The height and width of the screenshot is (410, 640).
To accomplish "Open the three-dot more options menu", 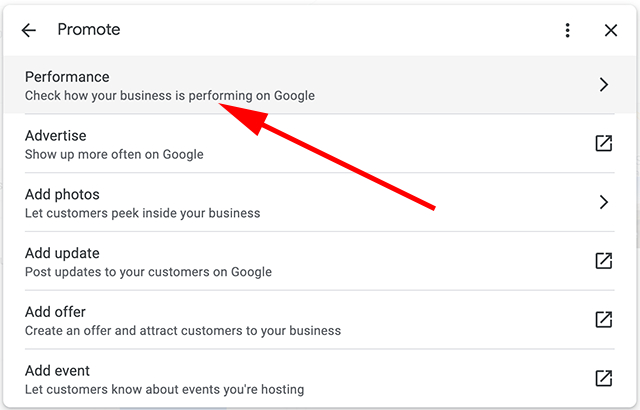I will pyautogui.click(x=568, y=30).
